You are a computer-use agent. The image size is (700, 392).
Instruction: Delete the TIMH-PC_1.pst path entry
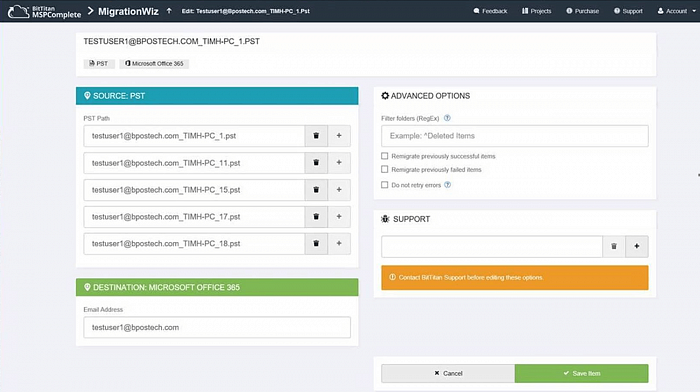pos(316,136)
